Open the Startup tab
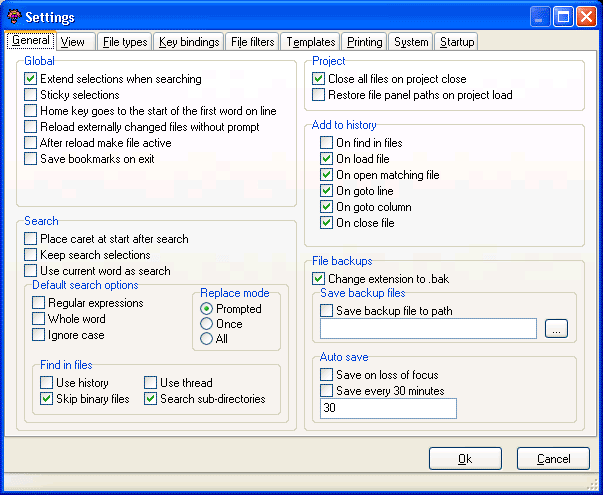 pyautogui.click(x=456, y=42)
